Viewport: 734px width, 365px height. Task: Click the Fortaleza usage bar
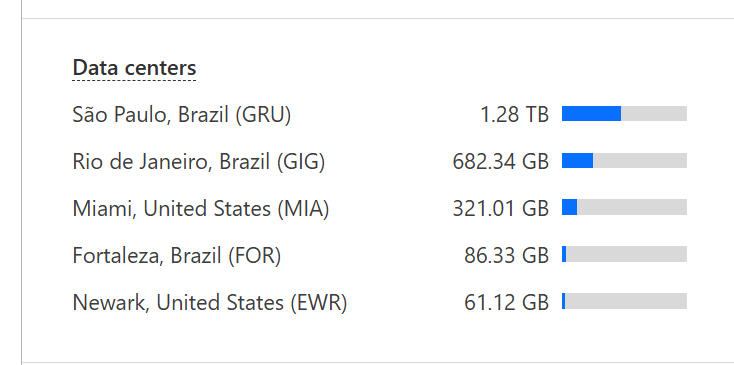click(x=624, y=254)
